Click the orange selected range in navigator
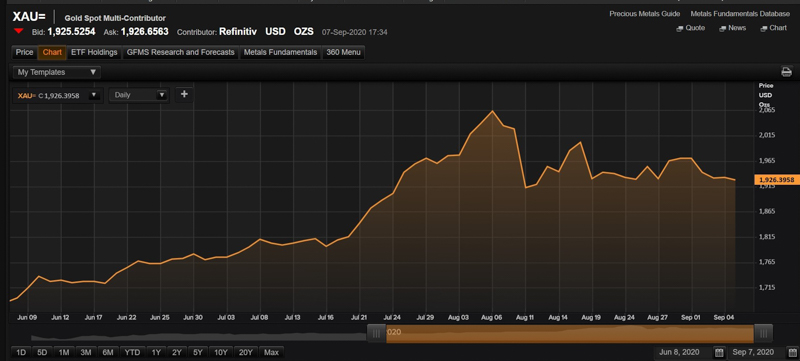The image size is (800, 361). (x=570, y=333)
